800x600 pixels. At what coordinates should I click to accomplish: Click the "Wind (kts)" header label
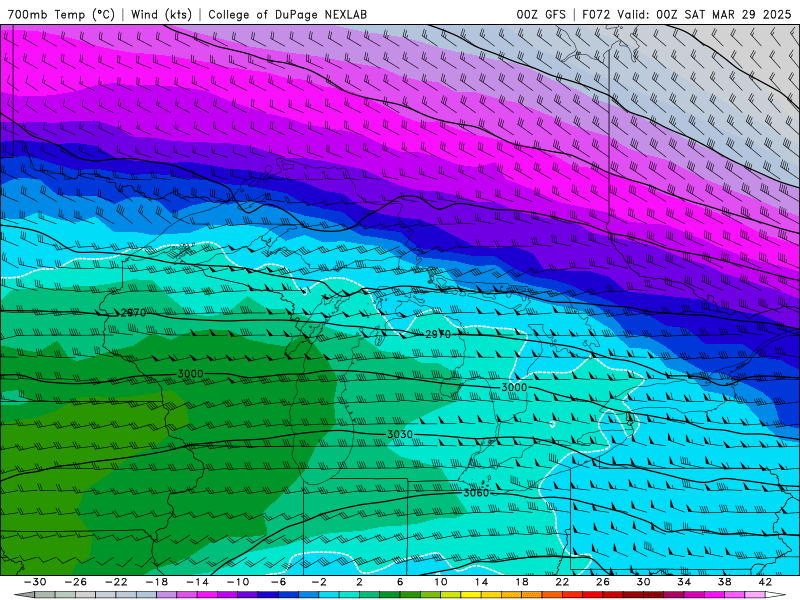click(161, 14)
